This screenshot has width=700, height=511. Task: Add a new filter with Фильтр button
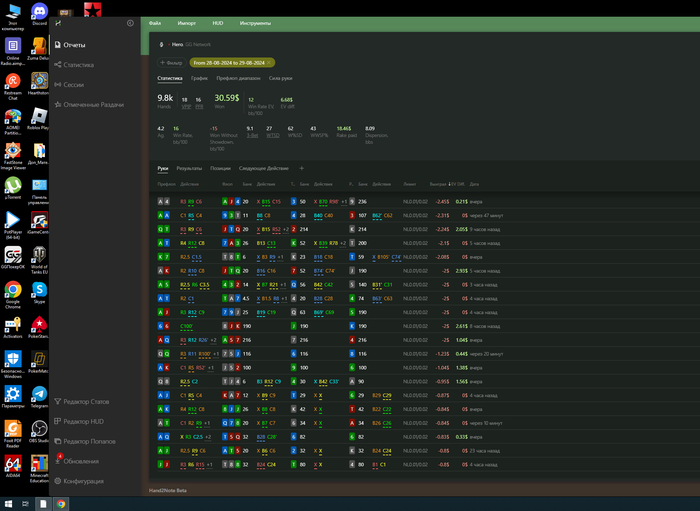(171, 63)
